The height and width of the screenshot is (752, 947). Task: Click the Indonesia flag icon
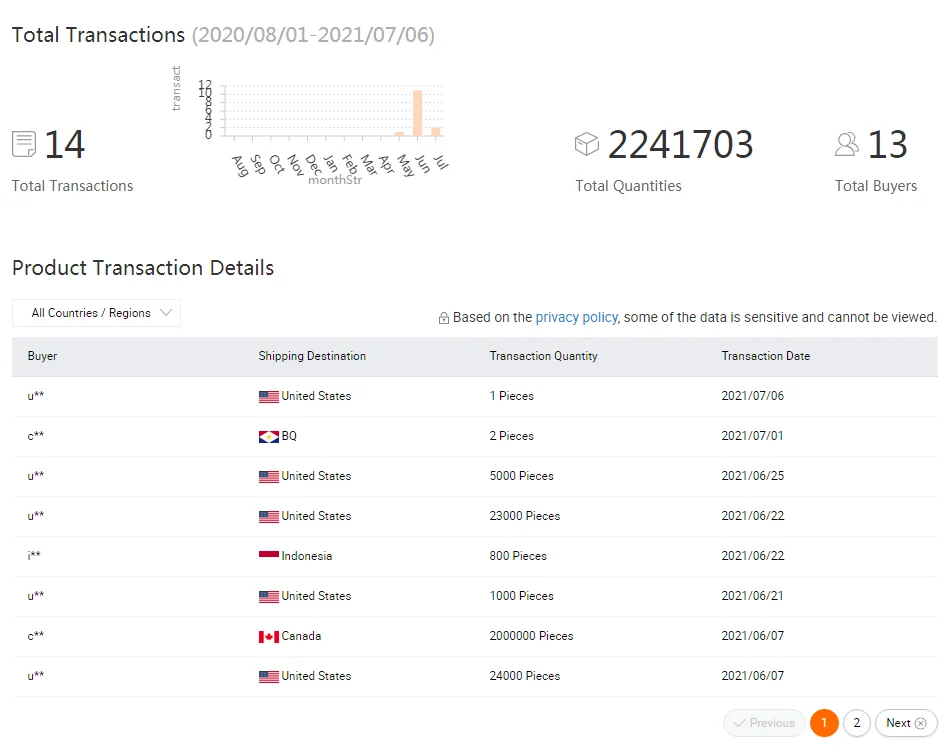(268, 556)
